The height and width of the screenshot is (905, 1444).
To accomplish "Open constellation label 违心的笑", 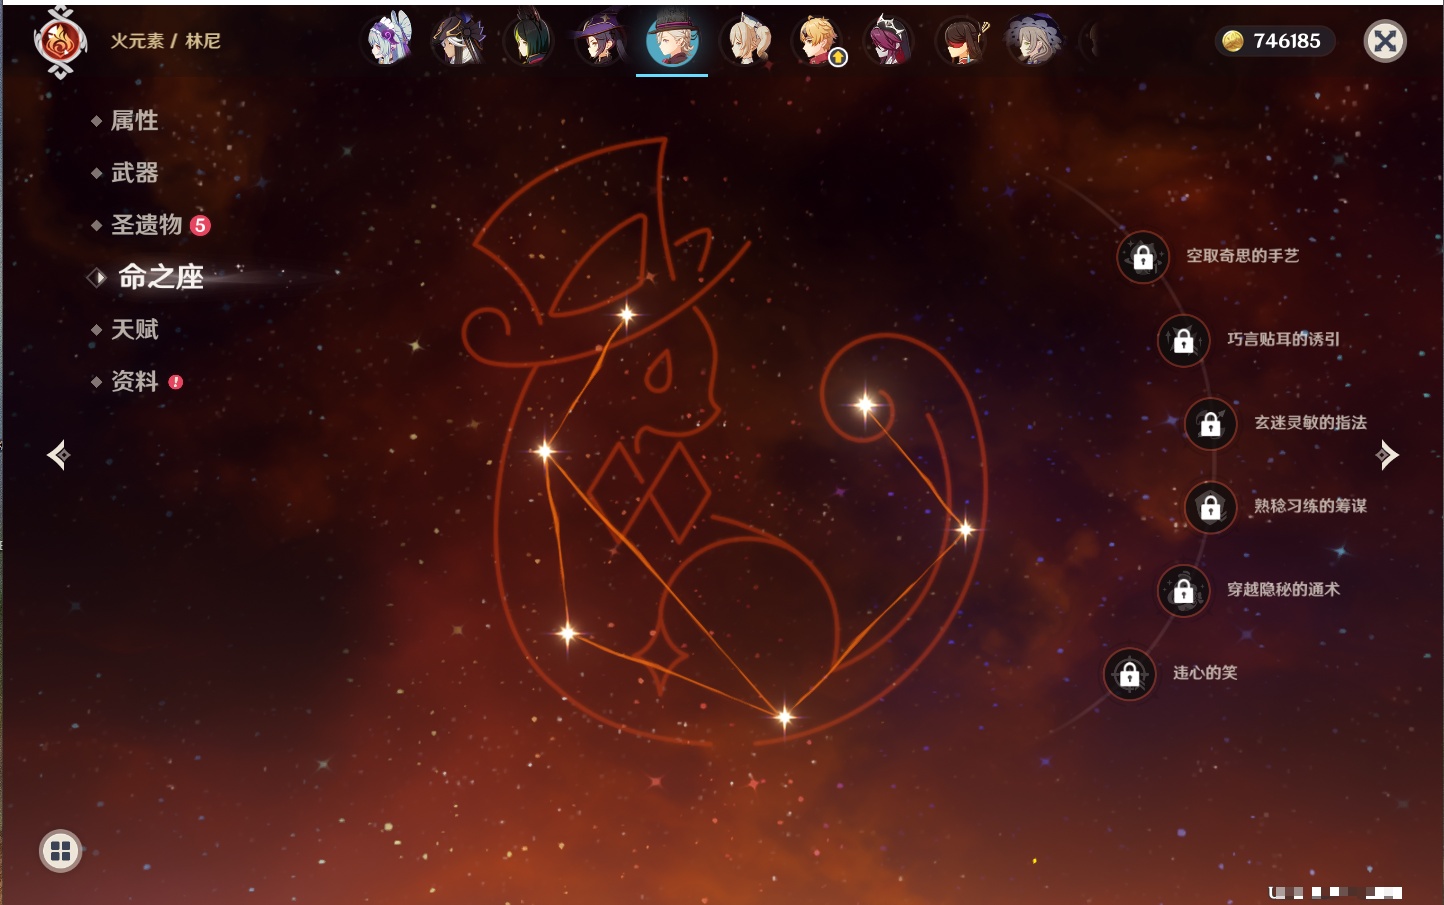I will tap(1205, 673).
